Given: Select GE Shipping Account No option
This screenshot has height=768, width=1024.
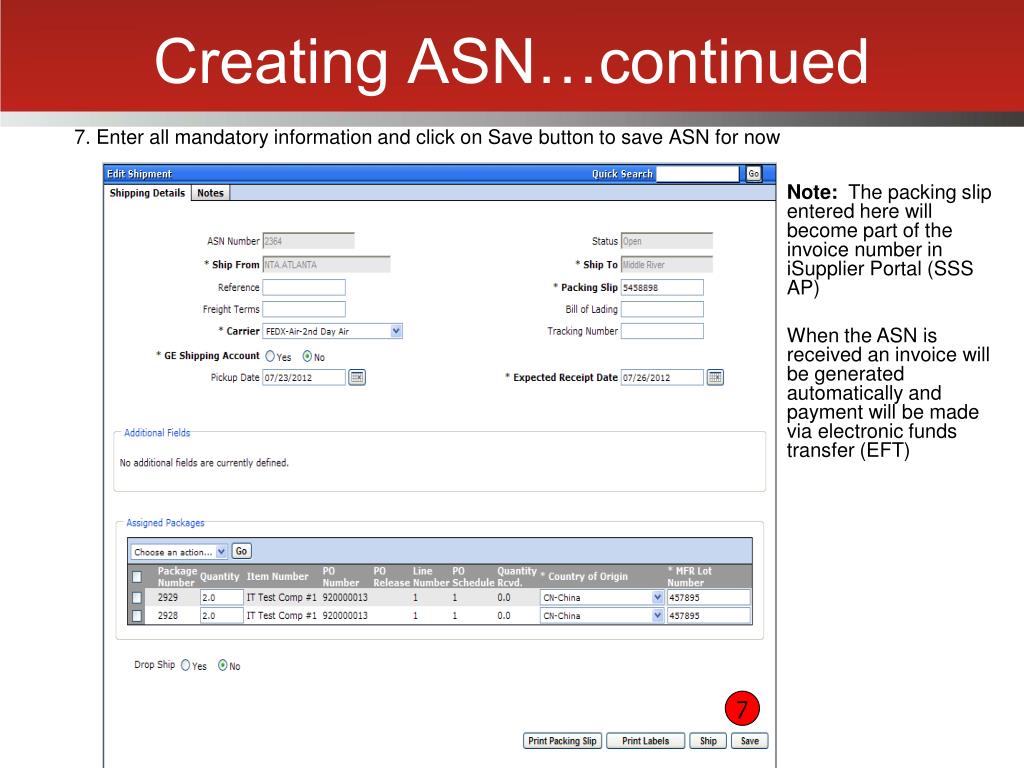Looking at the screenshot, I should [x=307, y=357].
